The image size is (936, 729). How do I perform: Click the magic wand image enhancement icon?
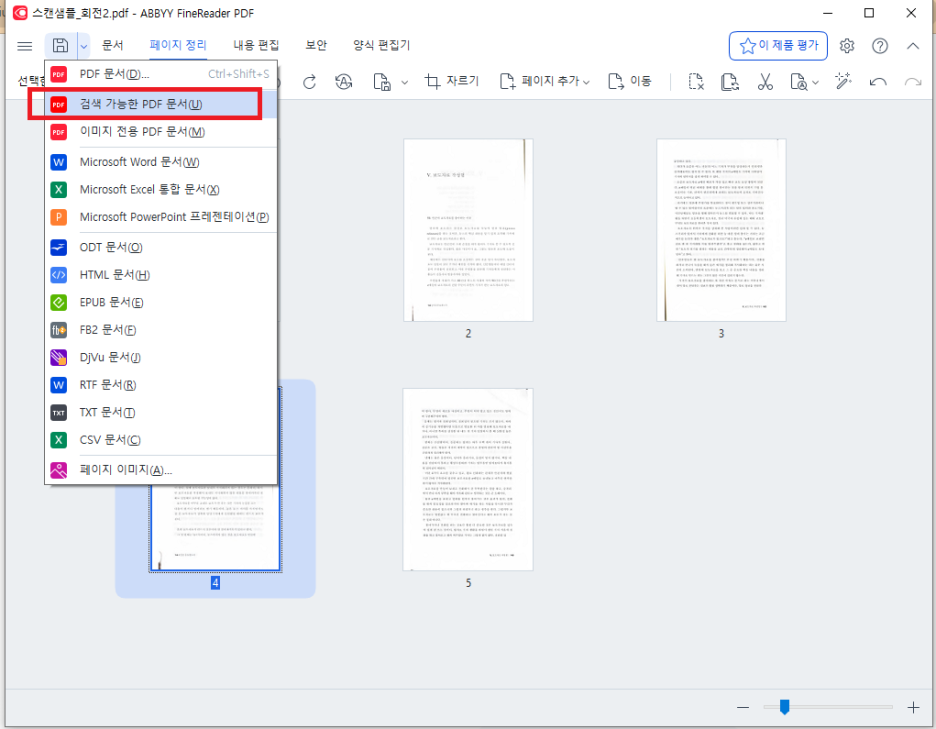(x=843, y=81)
